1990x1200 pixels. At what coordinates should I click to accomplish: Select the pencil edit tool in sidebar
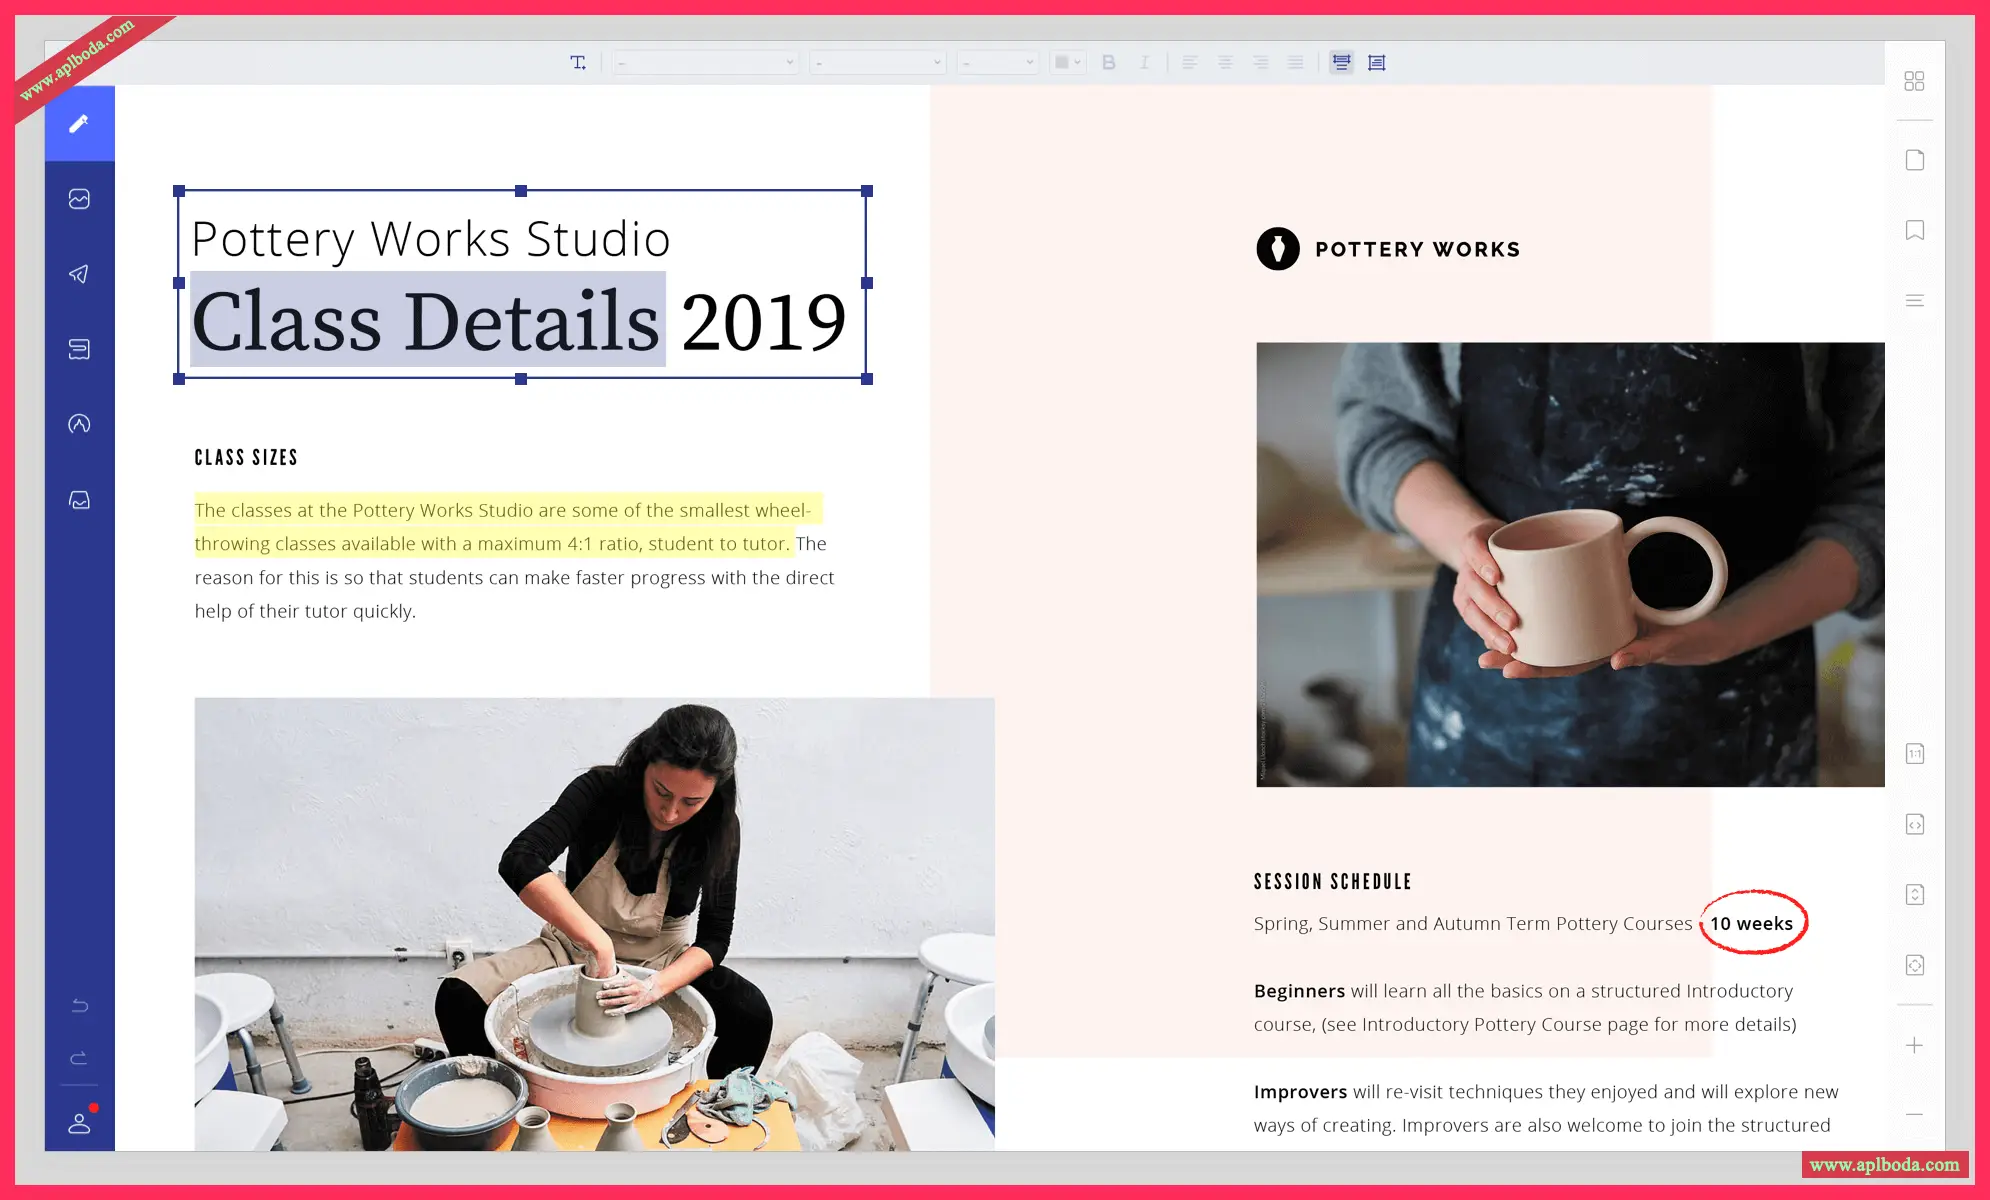tap(79, 123)
